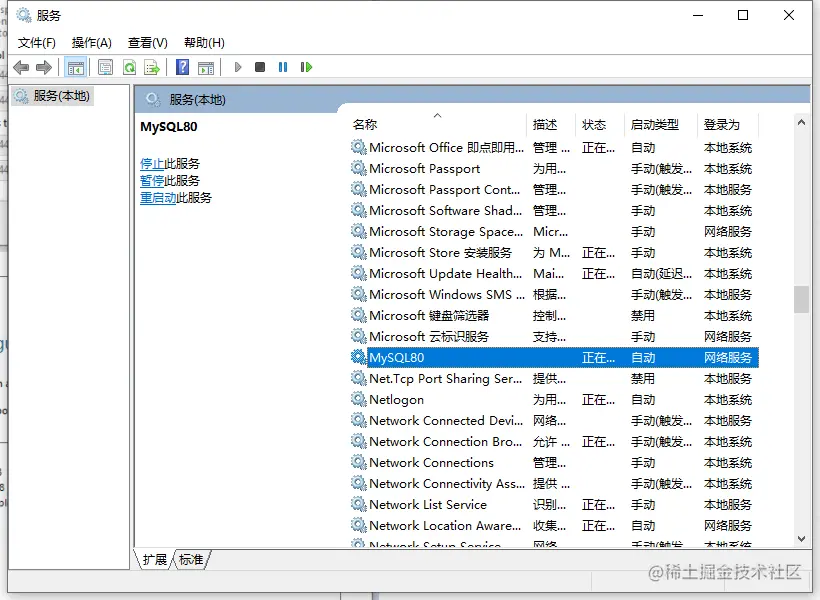This screenshot has width=820, height=600.
Task: Click the gear icon beside Net.Tcp Port Sharing
Action: (358, 378)
